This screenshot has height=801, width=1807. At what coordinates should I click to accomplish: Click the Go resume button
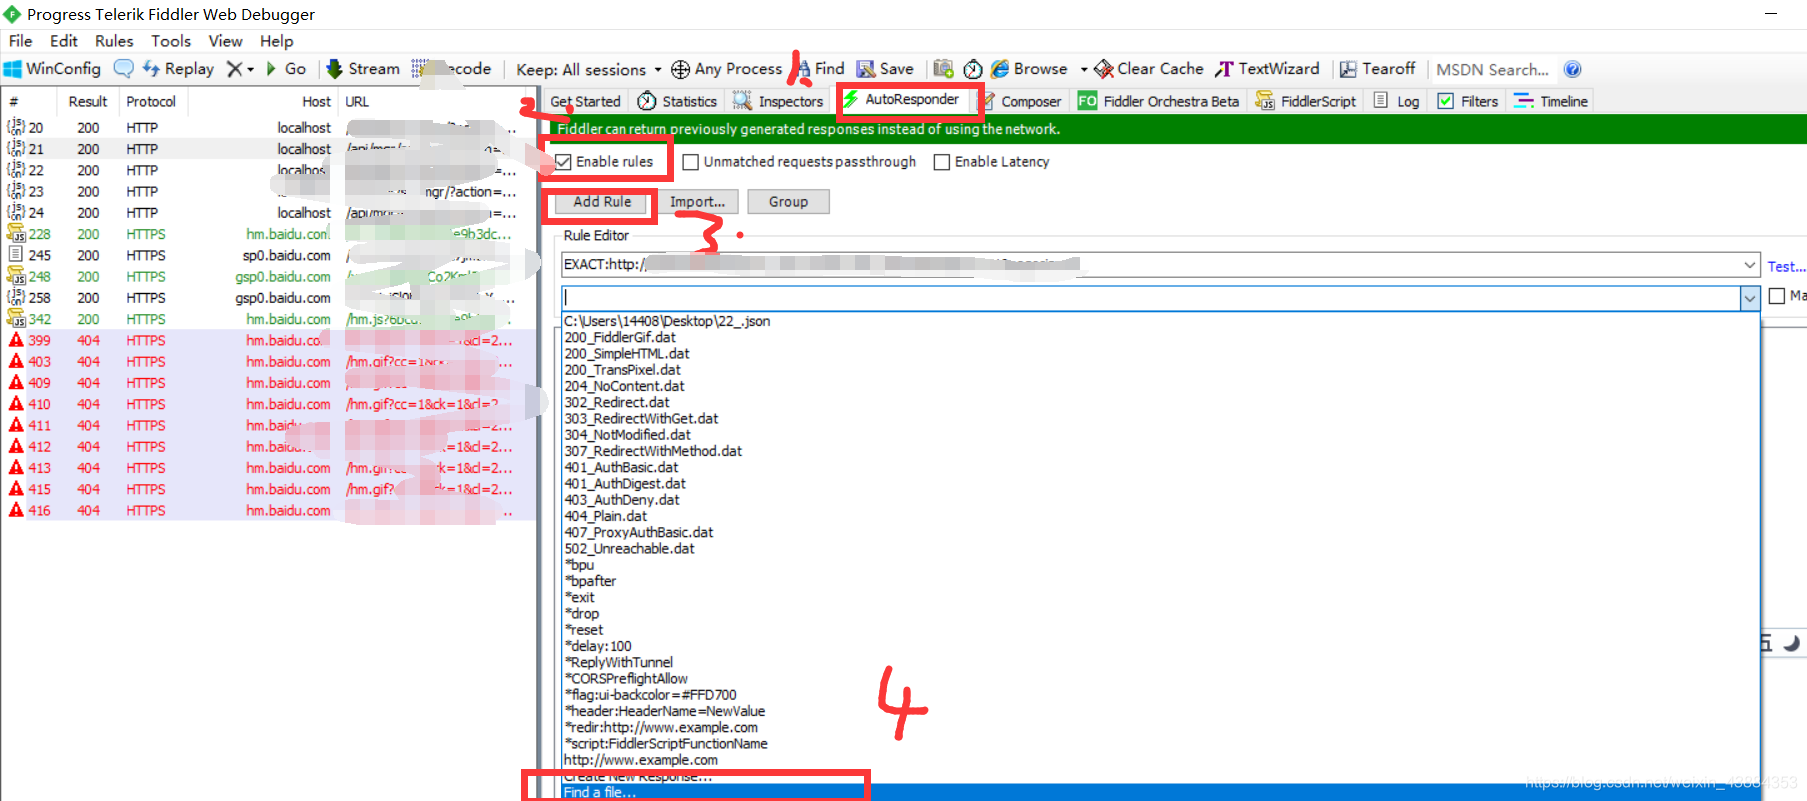[285, 69]
